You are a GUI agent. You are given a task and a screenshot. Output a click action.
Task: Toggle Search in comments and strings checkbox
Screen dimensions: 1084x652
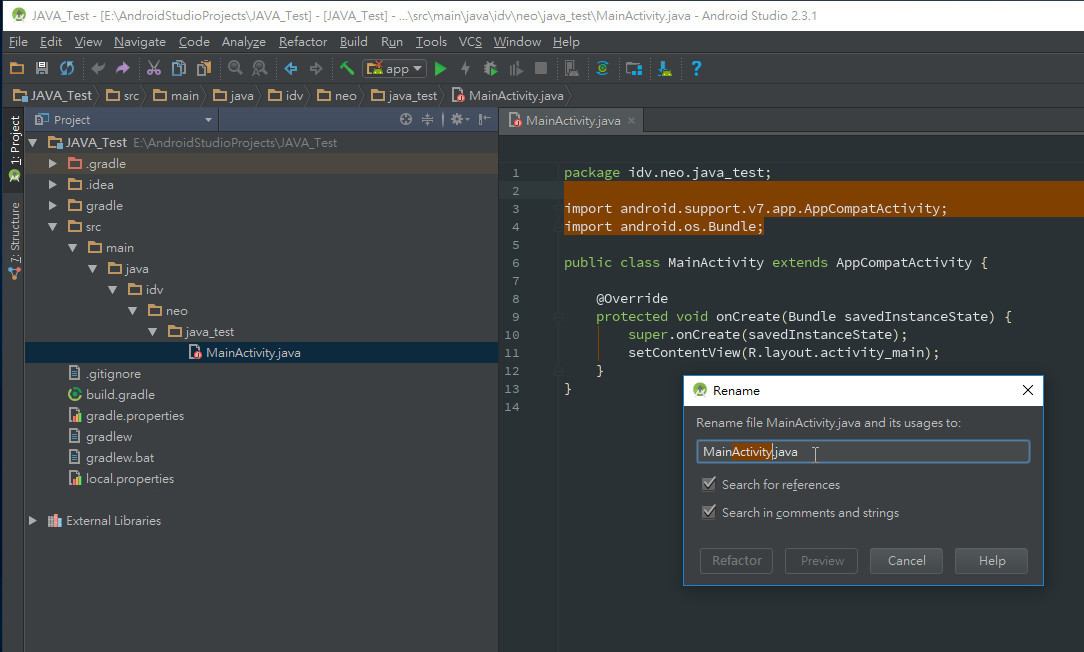(x=709, y=512)
